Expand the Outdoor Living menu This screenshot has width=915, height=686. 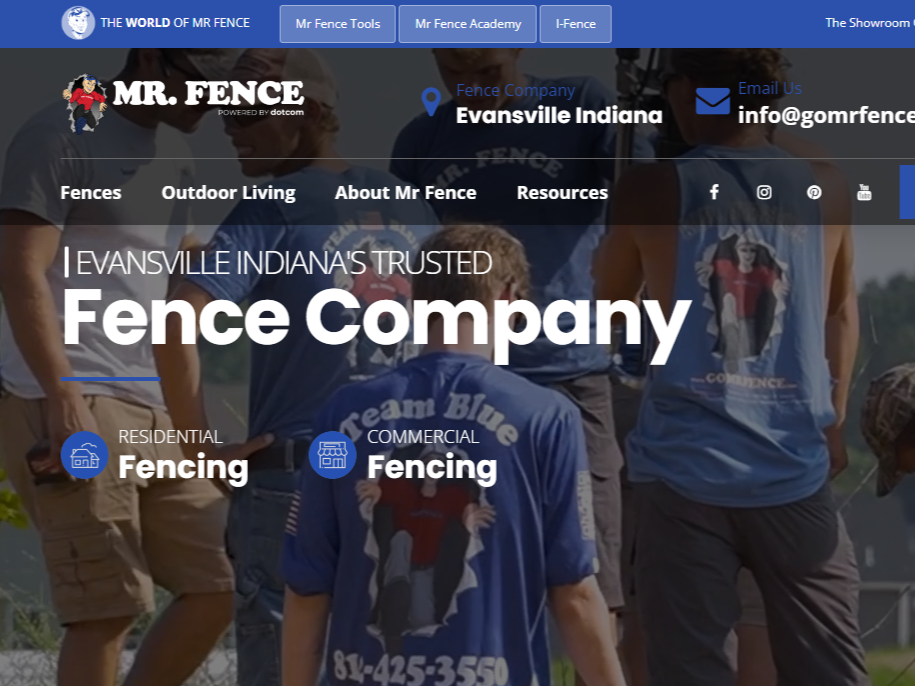pyautogui.click(x=229, y=192)
